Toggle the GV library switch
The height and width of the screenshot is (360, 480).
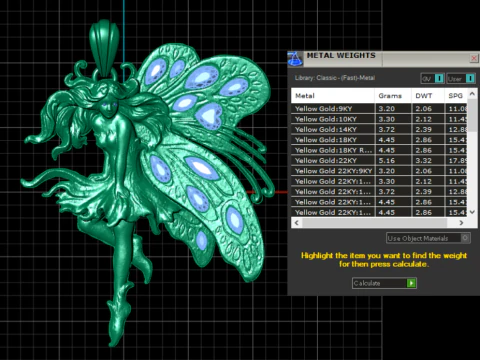pos(432,79)
